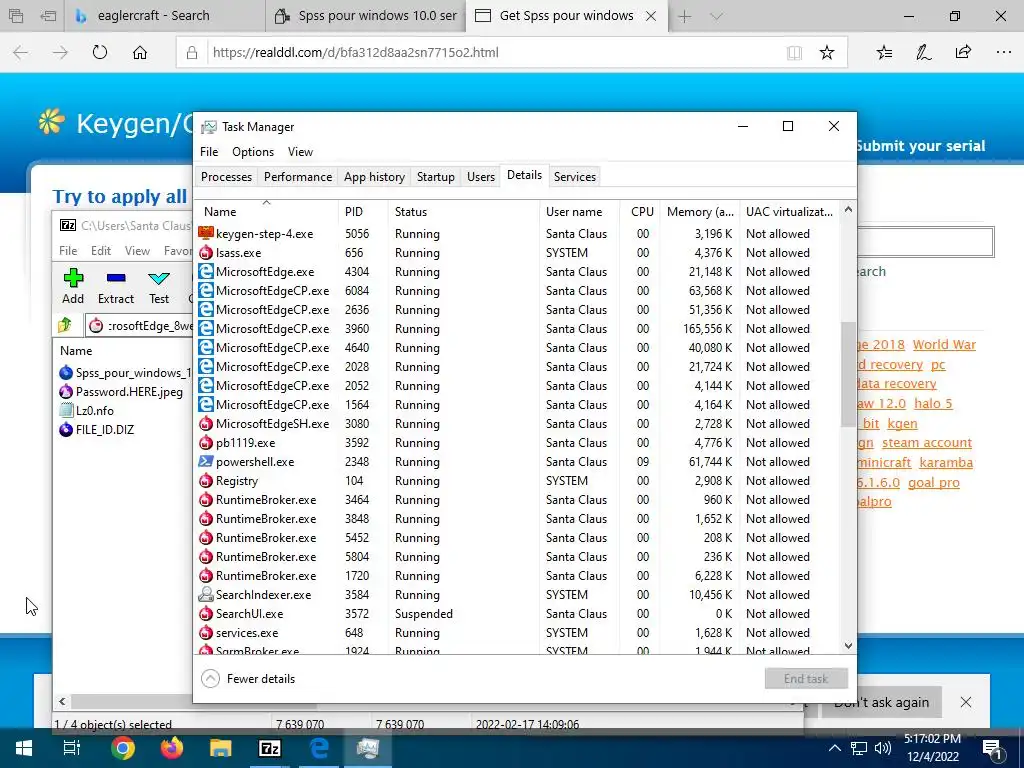The image size is (1024, 768).
Task: Select the SearchIndexer.exe process icon
Action: point(206,595)
